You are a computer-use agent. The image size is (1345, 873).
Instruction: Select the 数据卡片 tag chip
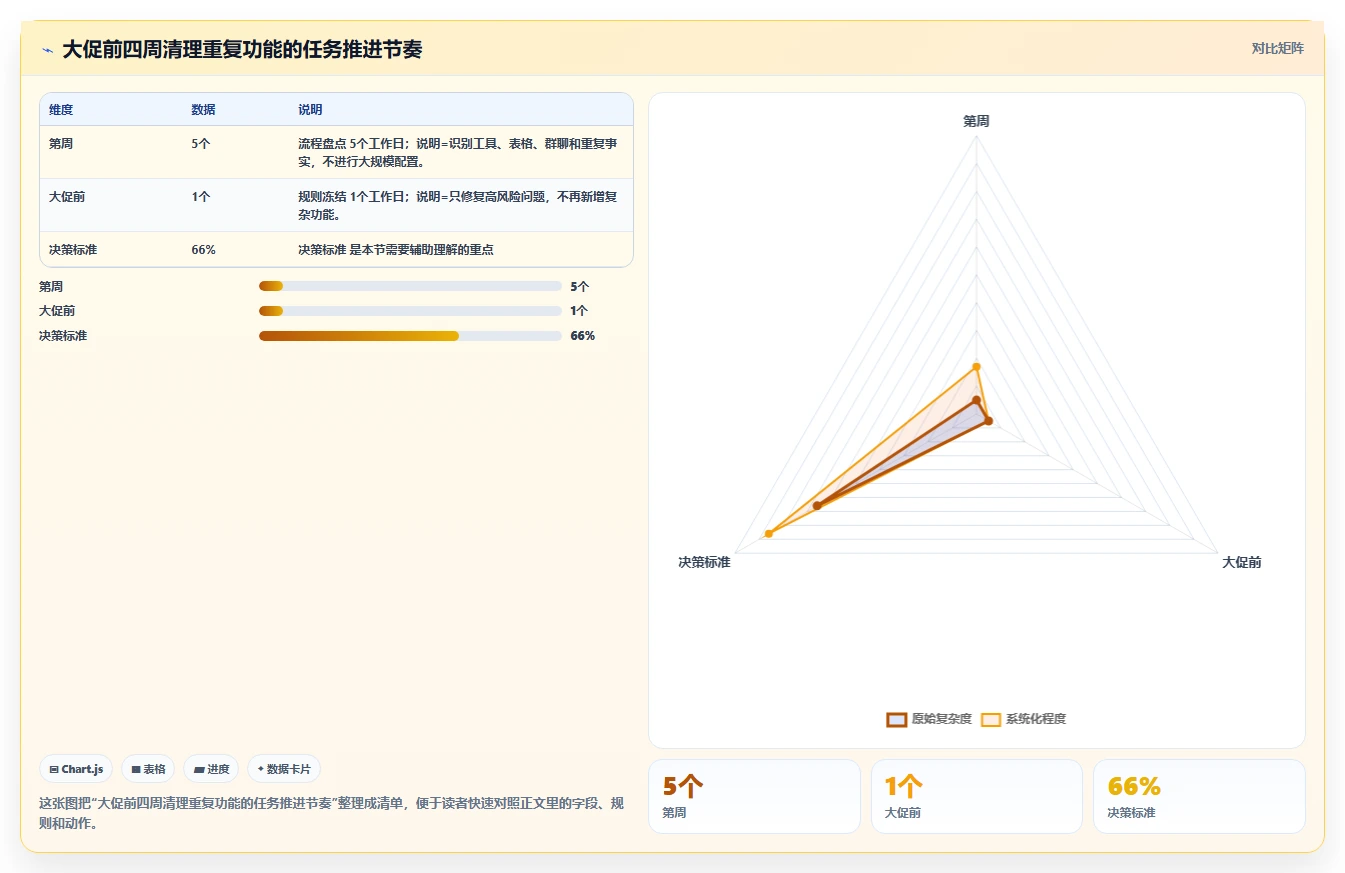tap(284, 769)
